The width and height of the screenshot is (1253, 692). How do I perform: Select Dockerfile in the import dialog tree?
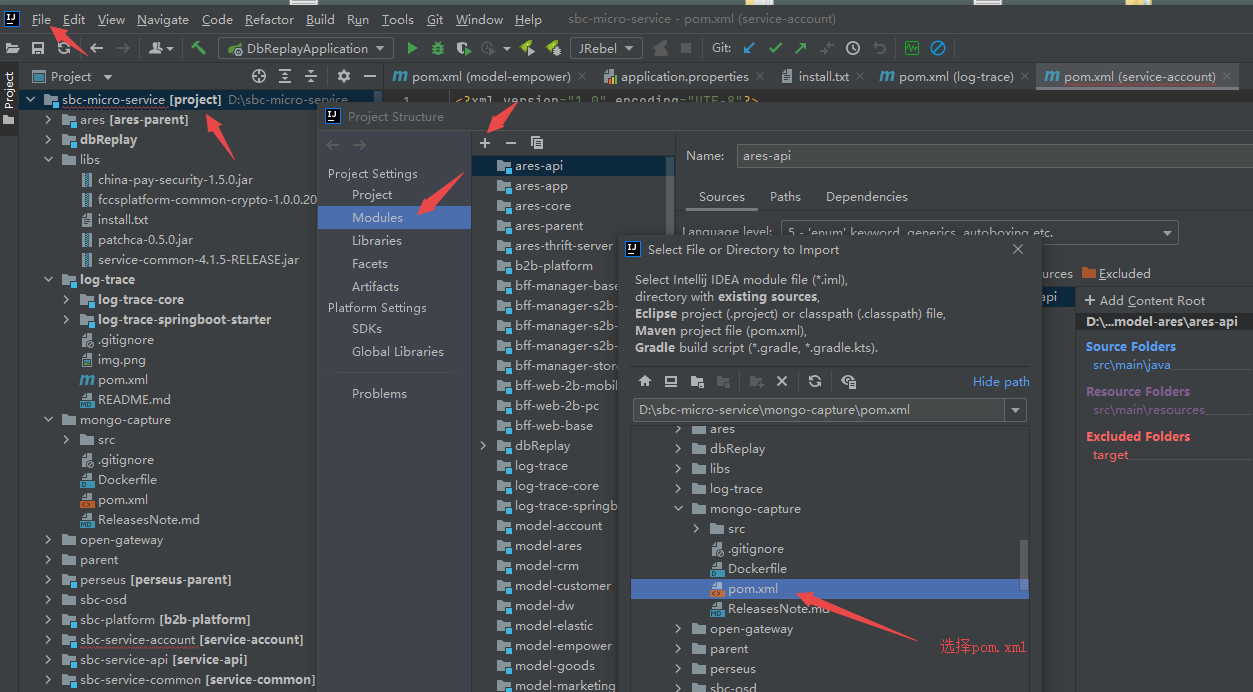pyautogui.click(x=757, y=569)
